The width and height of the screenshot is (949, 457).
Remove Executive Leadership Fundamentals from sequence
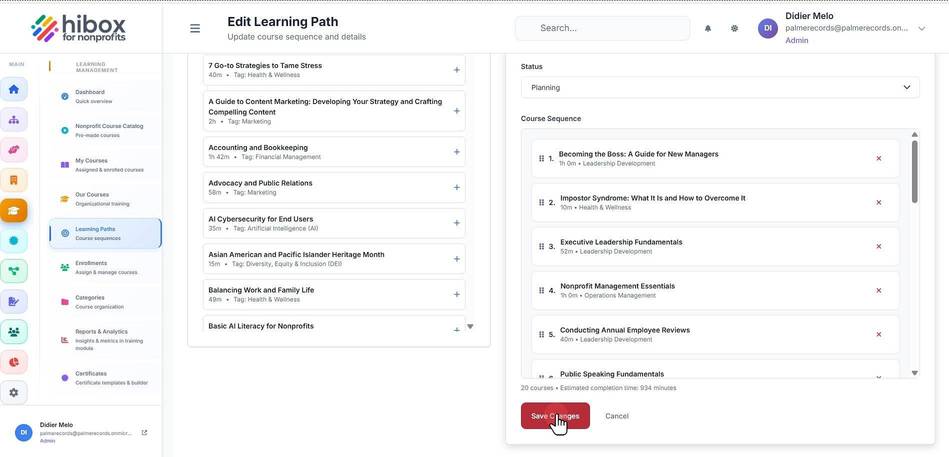[x=879, y=246]
